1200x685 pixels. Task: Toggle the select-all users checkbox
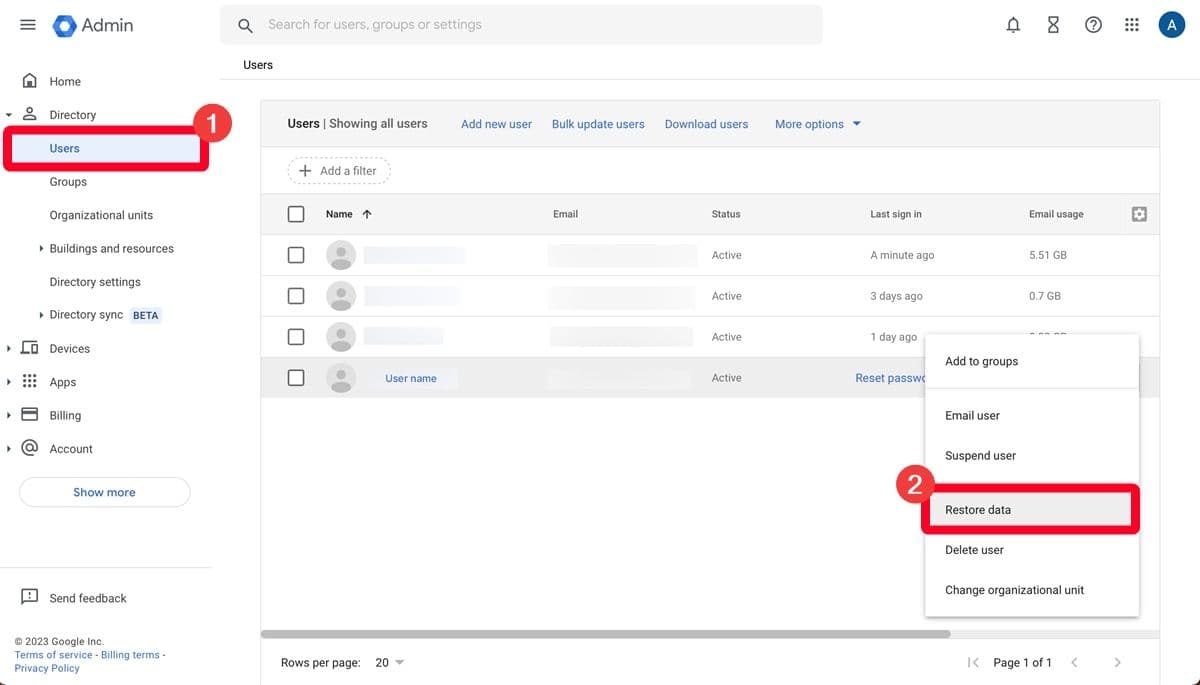(296, 214)
